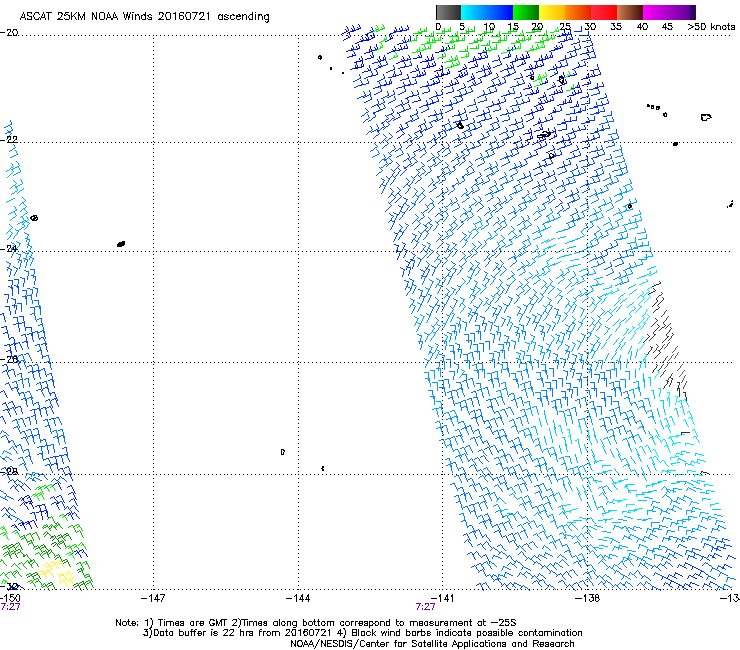
Task: Choose the red 30-35 knots legend segment
Action: pos(604,12)
